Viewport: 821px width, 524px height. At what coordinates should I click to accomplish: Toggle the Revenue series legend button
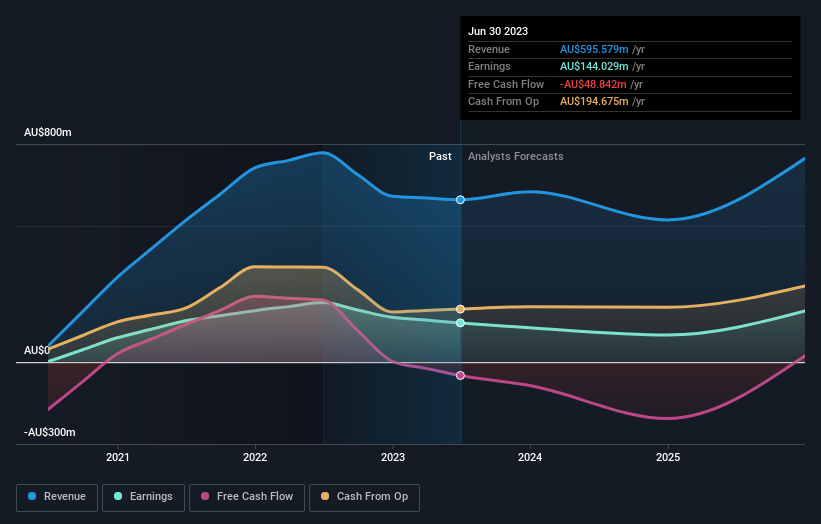(x=57, y=497)
